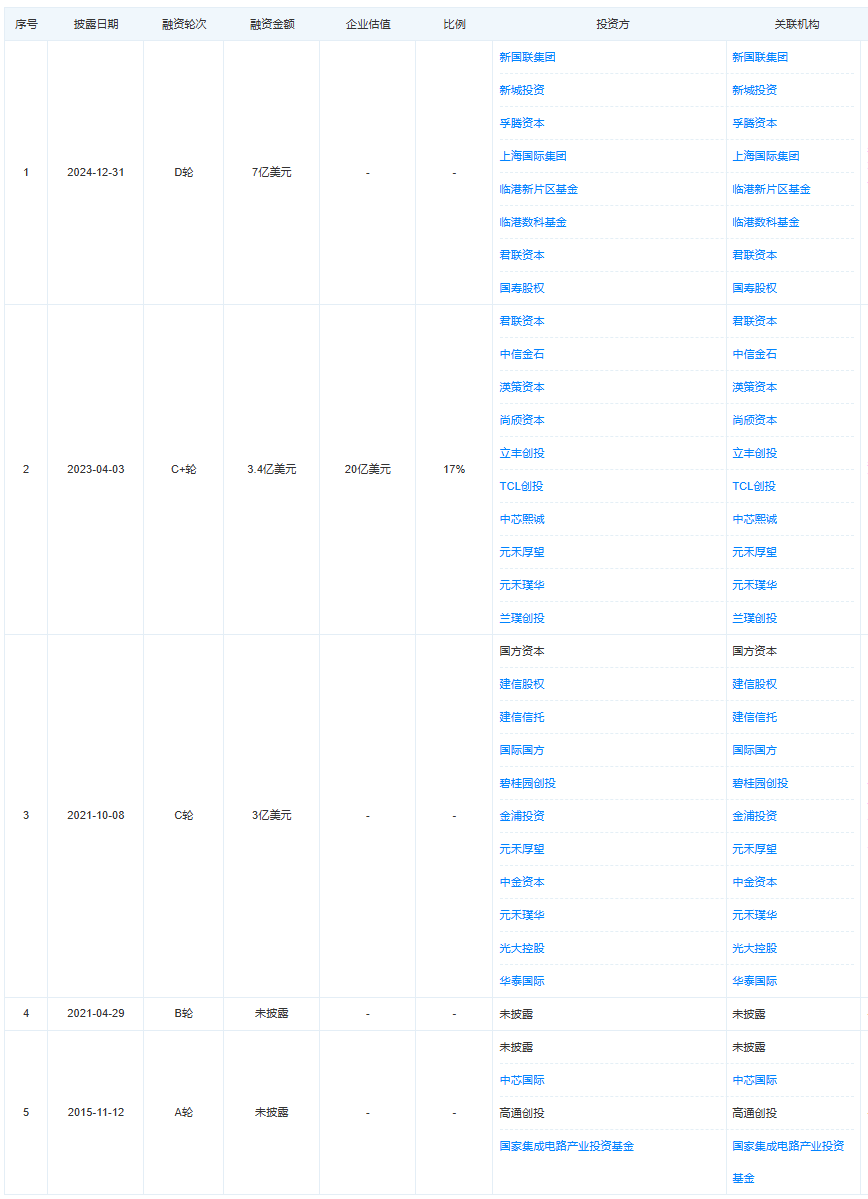868x1199 pixels.
Task: Select 高通创投 text in 关联机构 column
Action: click(x=754, y=1113)
